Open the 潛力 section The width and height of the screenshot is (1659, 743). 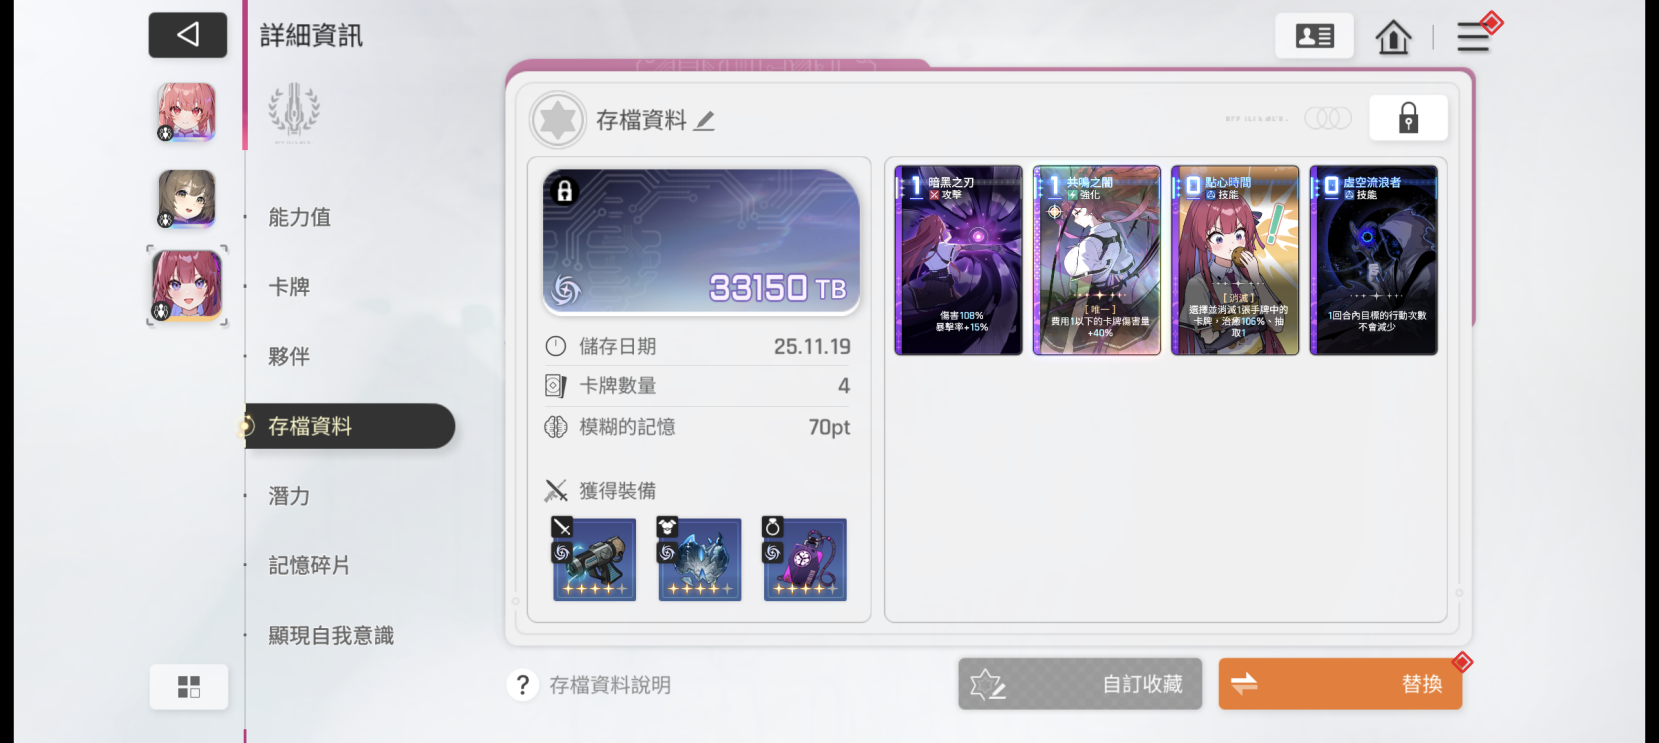pos(289,496)
